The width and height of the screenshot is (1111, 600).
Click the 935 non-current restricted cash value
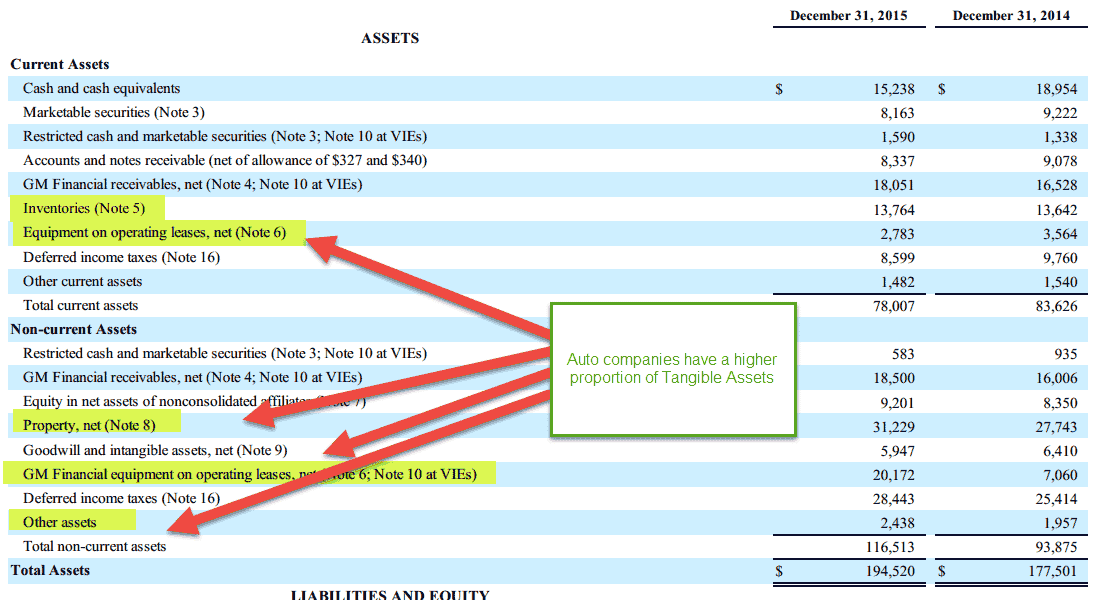(1066, 355)
